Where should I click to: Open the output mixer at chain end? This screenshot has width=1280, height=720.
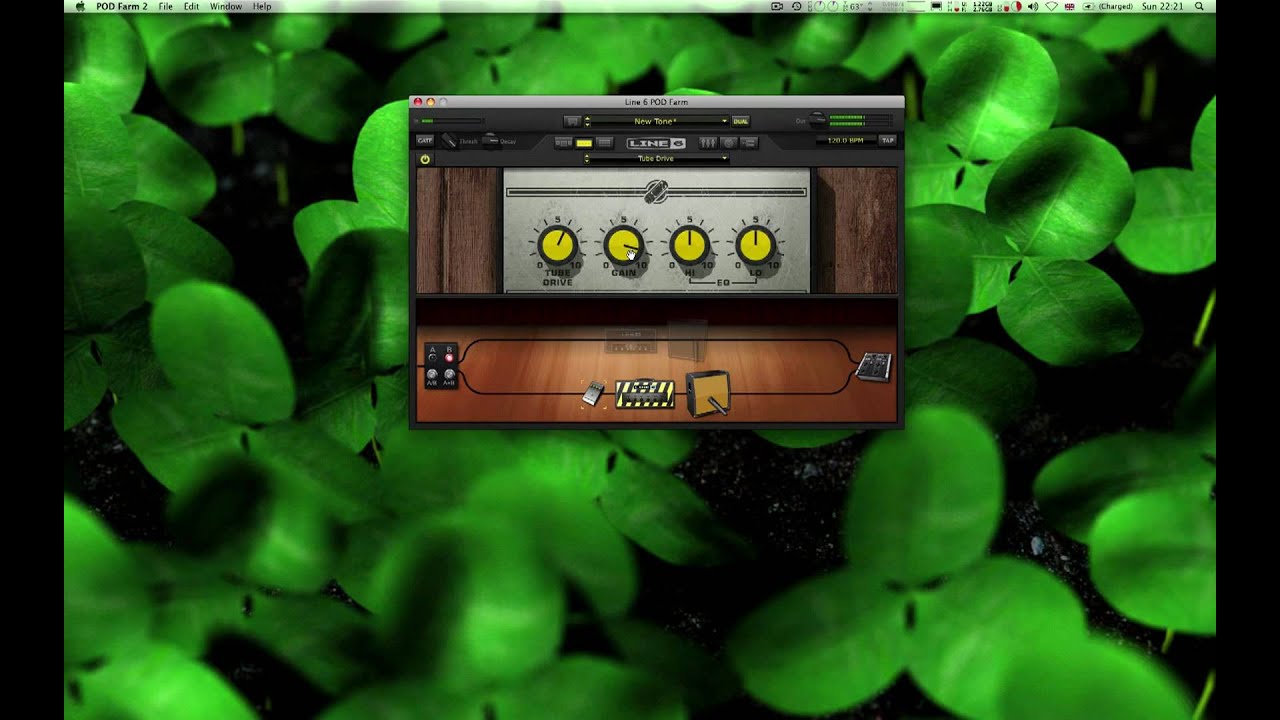873,367
